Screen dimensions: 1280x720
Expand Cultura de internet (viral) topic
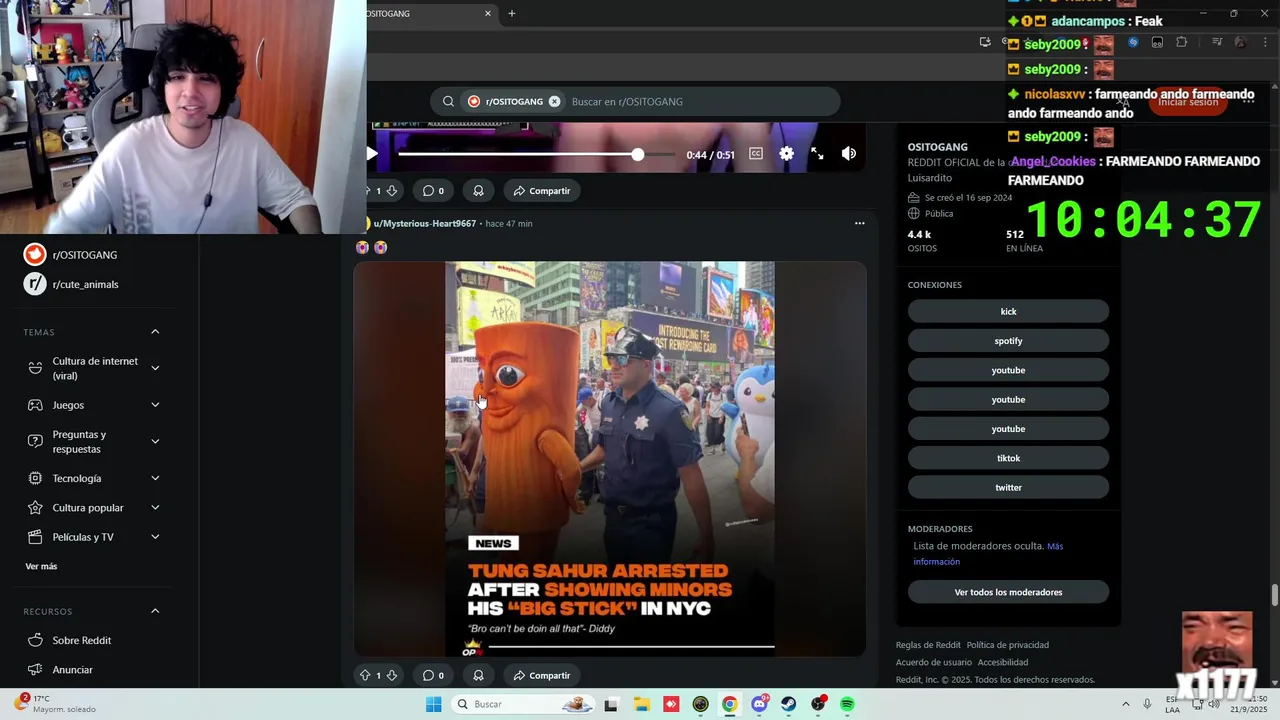155,368
